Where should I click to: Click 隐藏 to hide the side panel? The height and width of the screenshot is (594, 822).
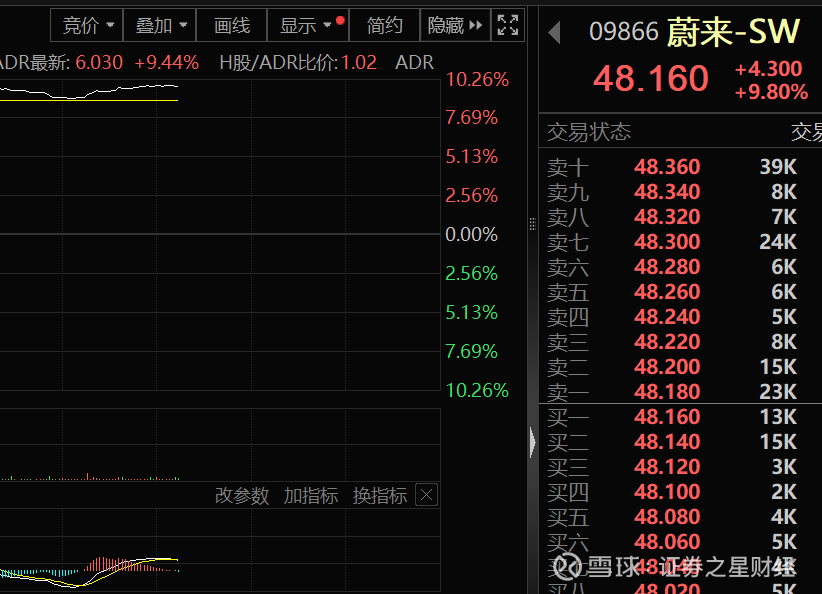tap(455, 25)
